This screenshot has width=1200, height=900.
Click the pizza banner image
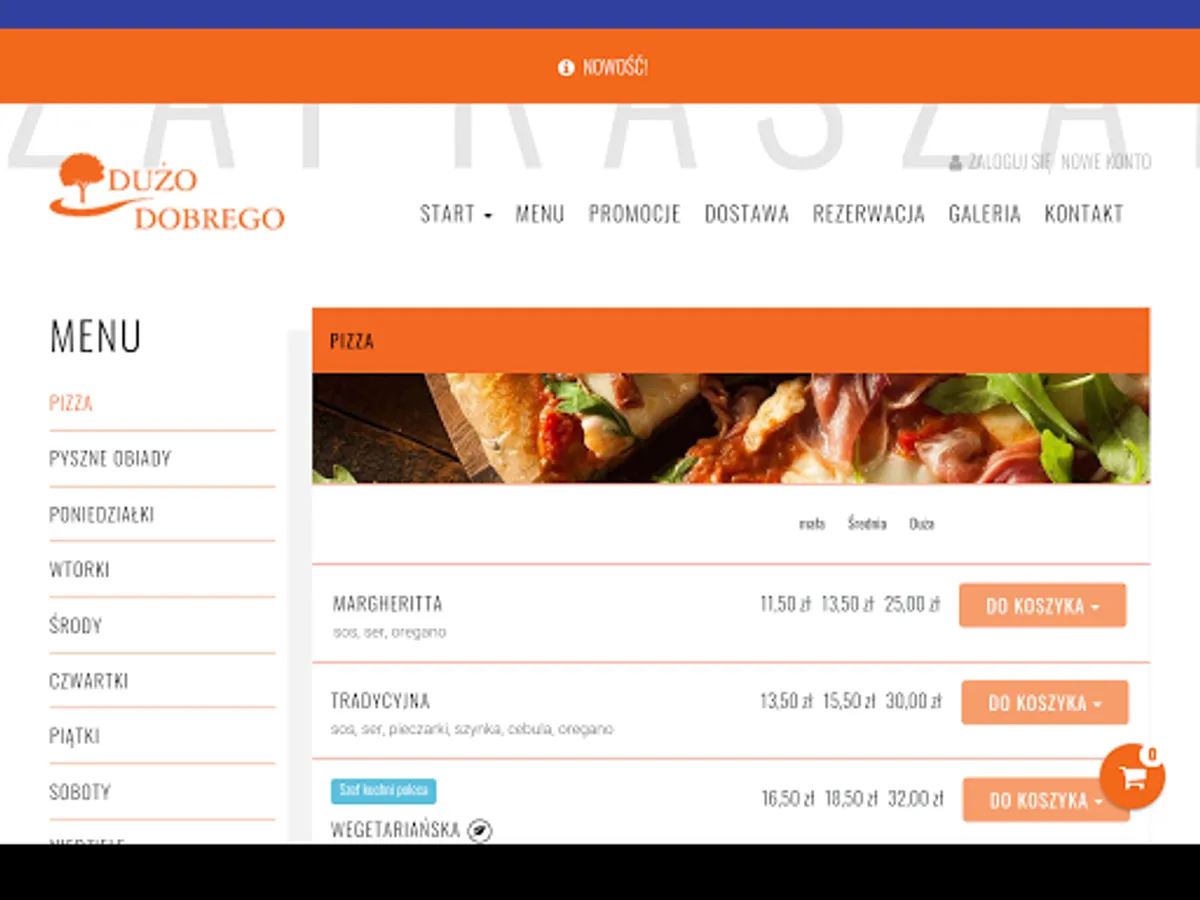point(731,428)
